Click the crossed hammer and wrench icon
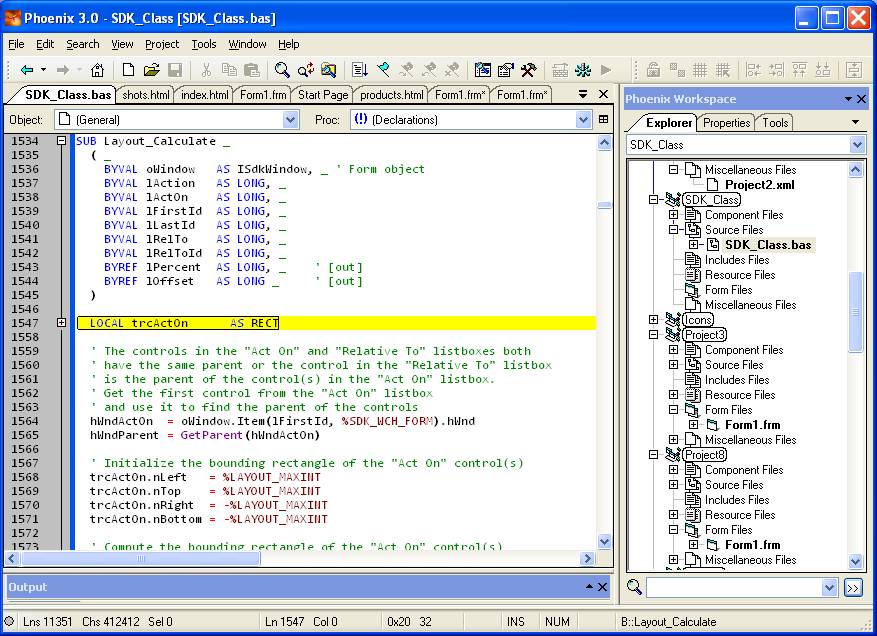The height and width of the screenshot is (636, 877). [529, 70]
